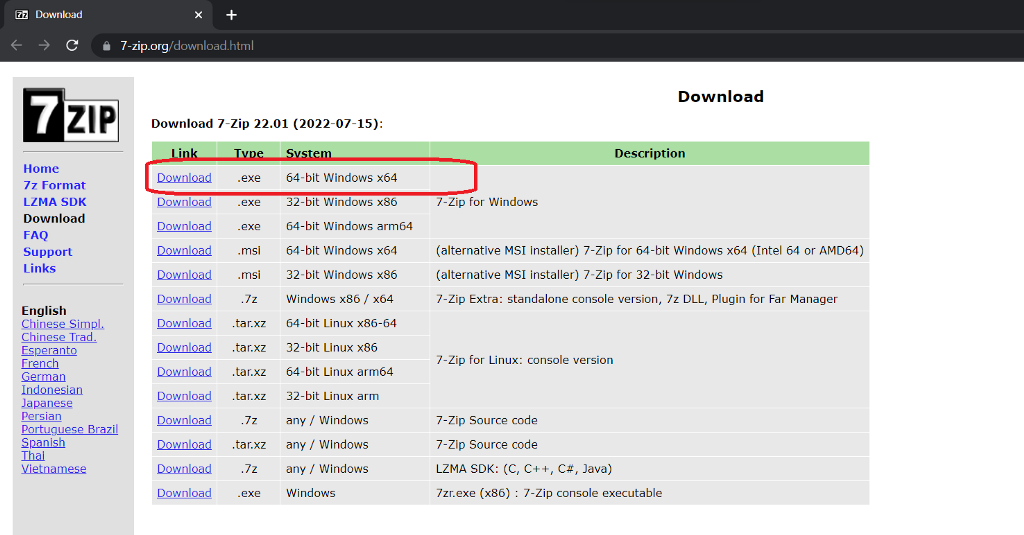Viewport: 1024px width, 535px height.
Task: Download the 64-bit Linux arm64 .tar.xz
Action: coord(184,372)
